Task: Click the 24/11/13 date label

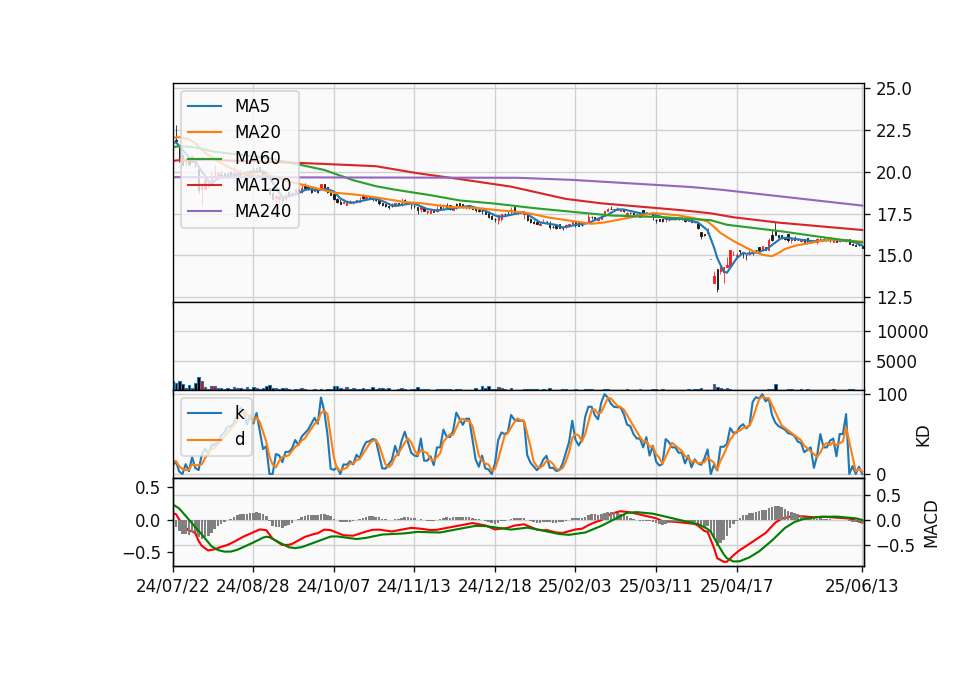Action: (414, 586)
